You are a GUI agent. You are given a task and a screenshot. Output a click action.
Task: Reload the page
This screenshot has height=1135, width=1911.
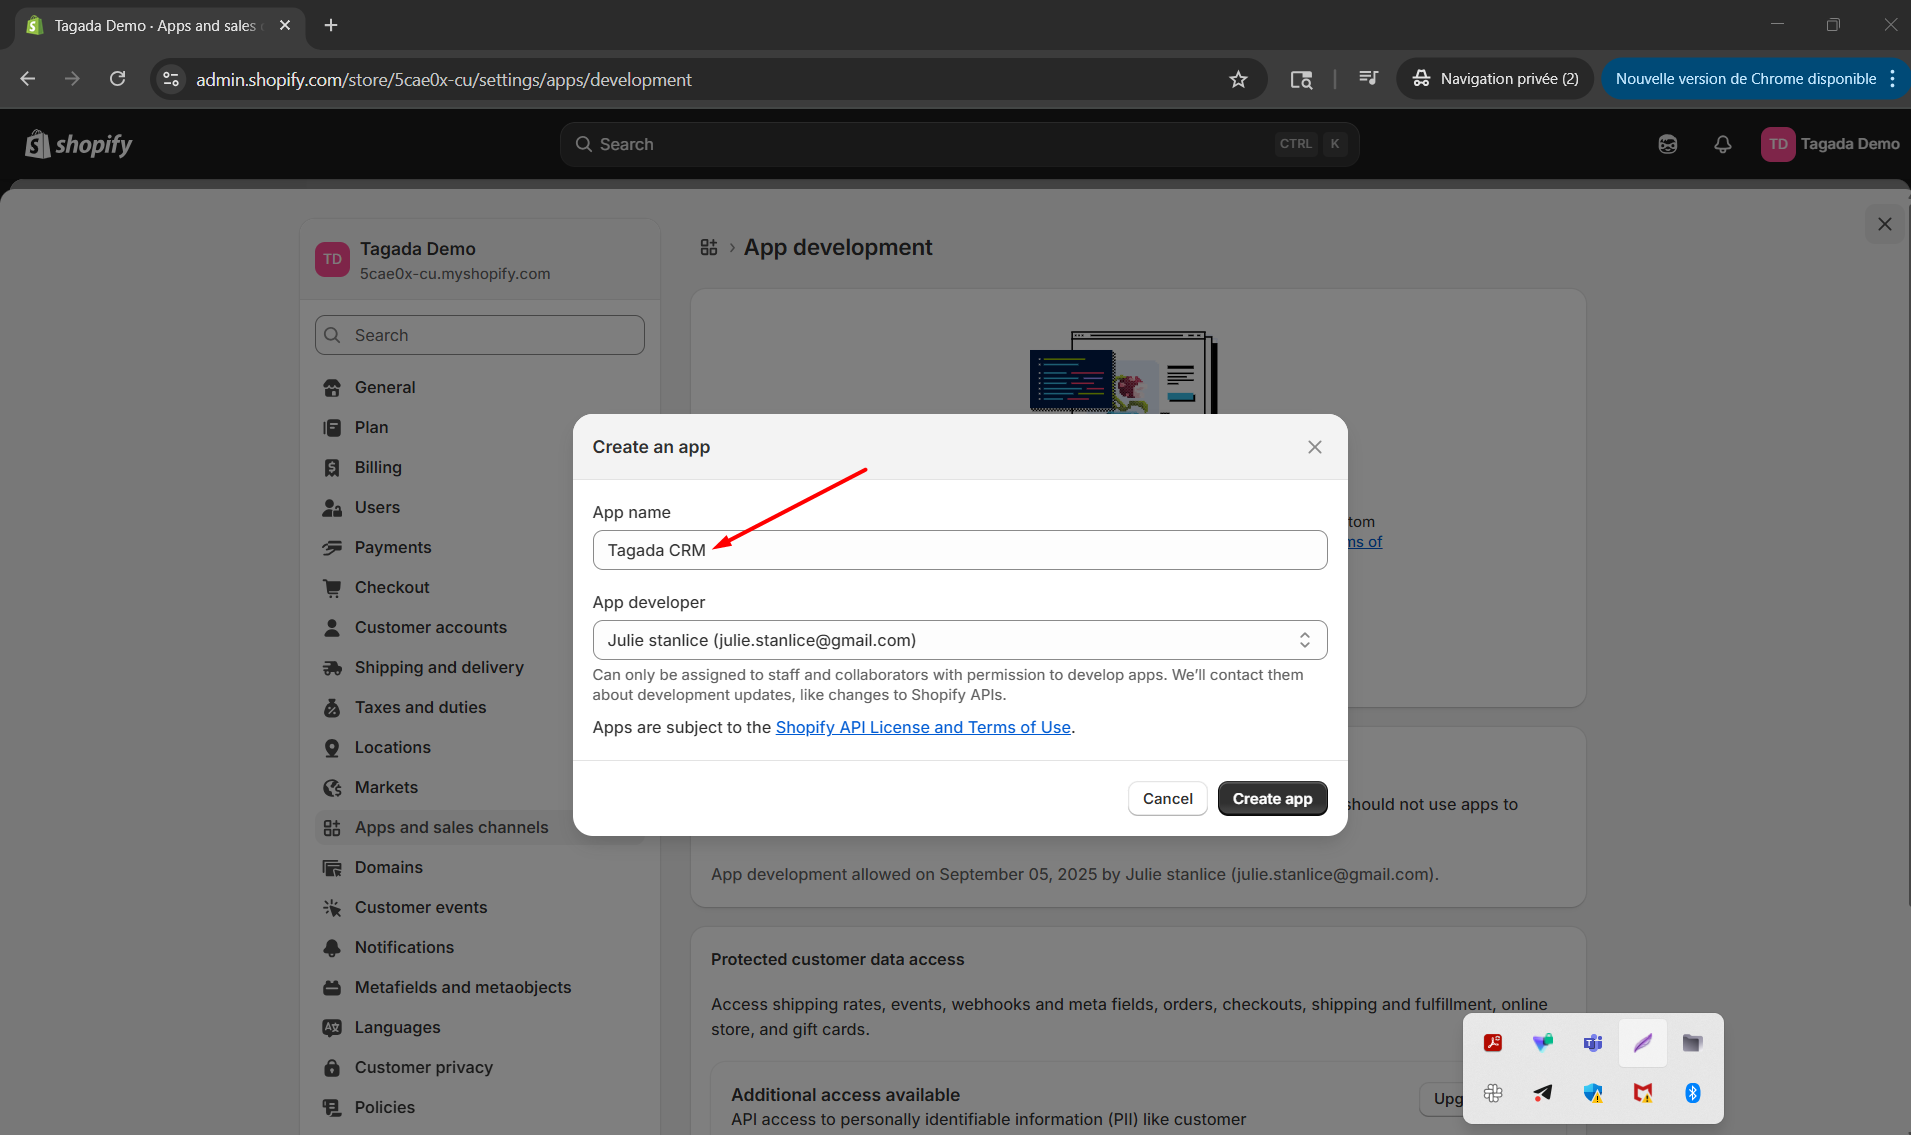(117, 79)
